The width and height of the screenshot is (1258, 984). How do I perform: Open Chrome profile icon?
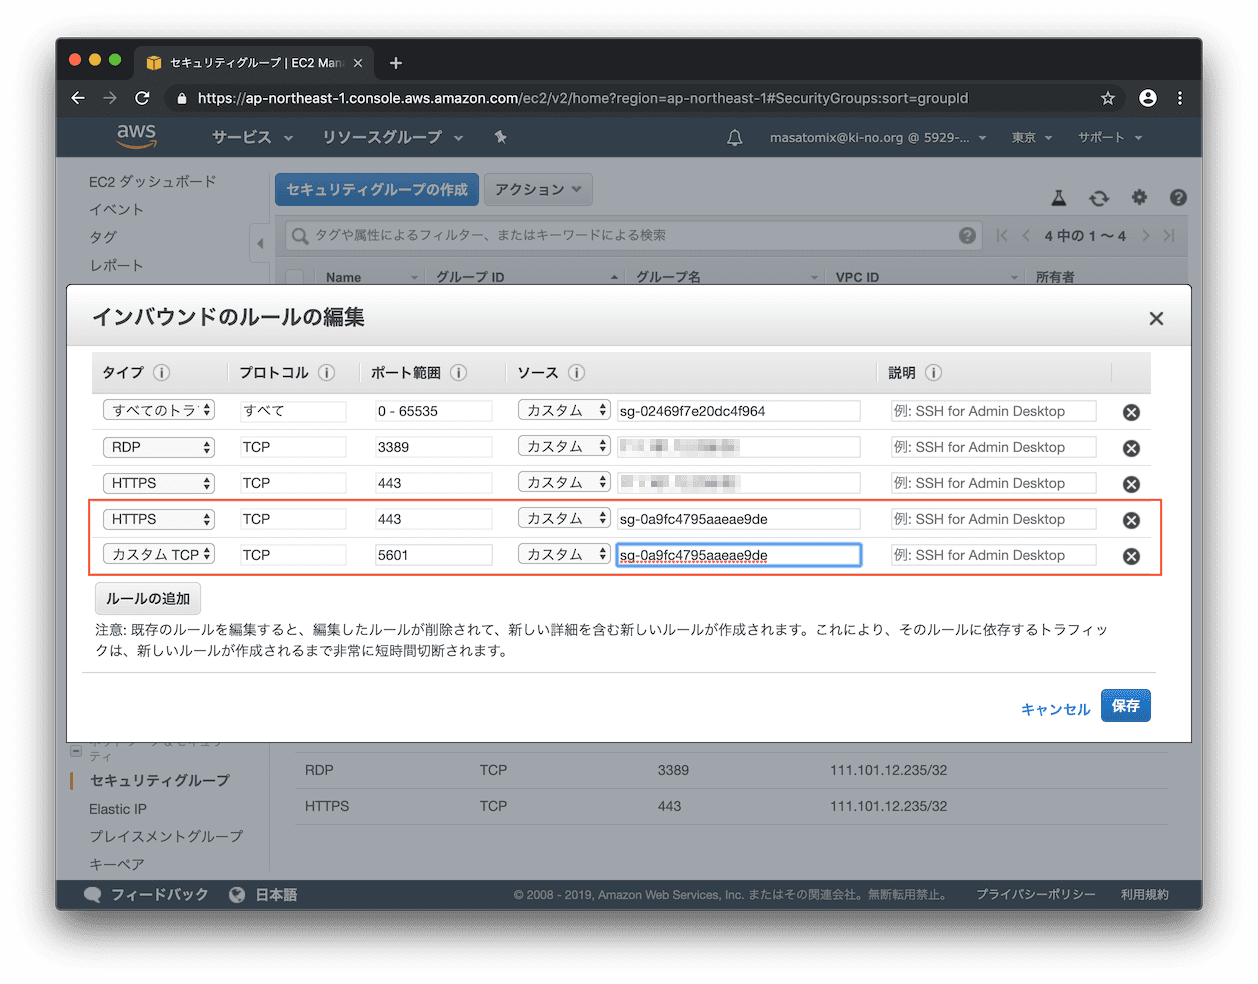(x=1147, y=98)
